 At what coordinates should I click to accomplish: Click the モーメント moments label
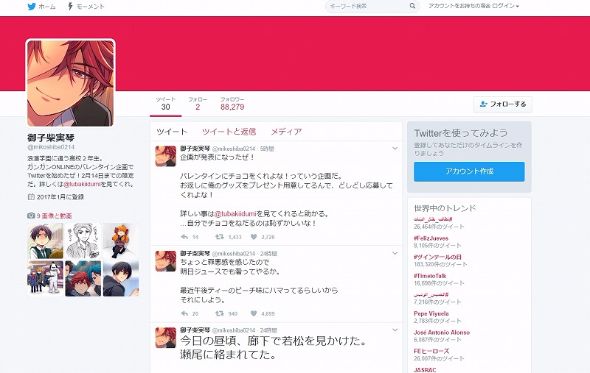tap(90, 6)
